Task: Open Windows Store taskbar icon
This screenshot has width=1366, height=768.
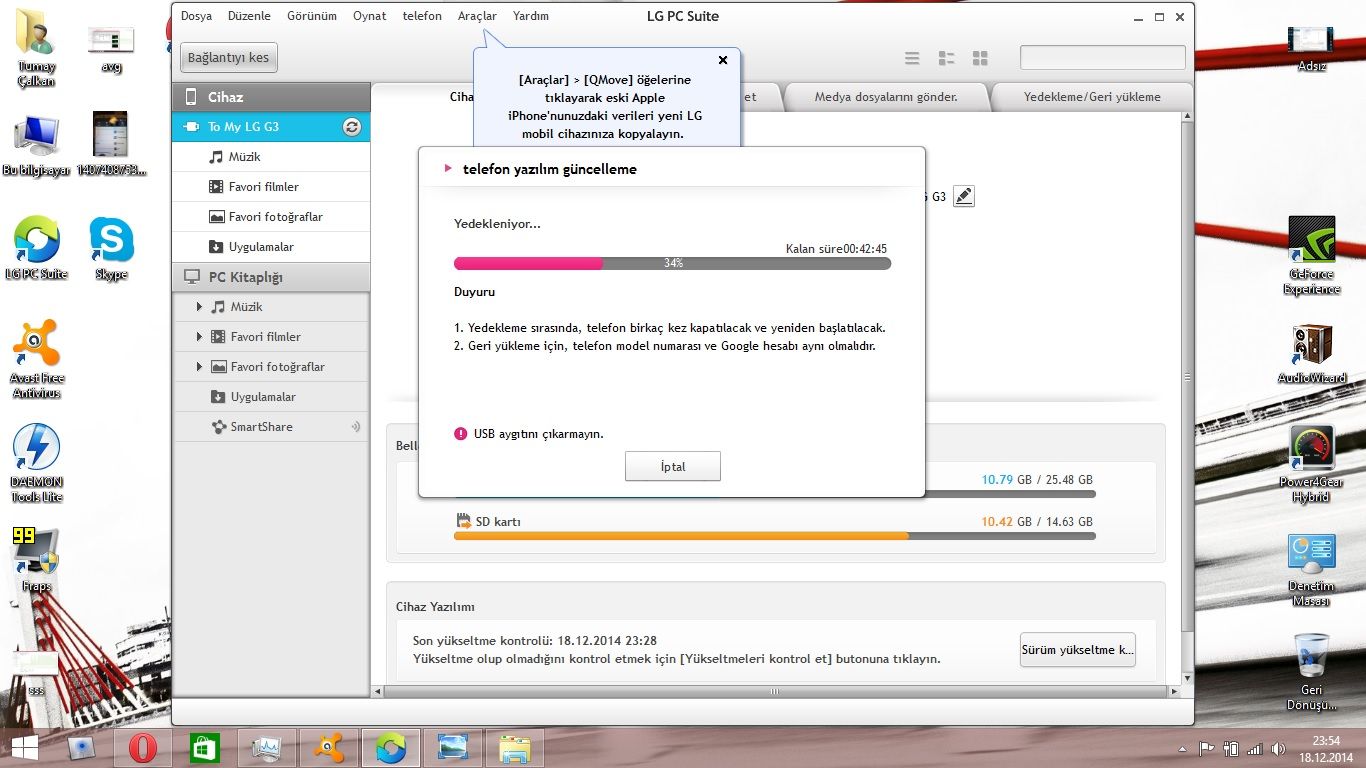Action: coord(205,748)
